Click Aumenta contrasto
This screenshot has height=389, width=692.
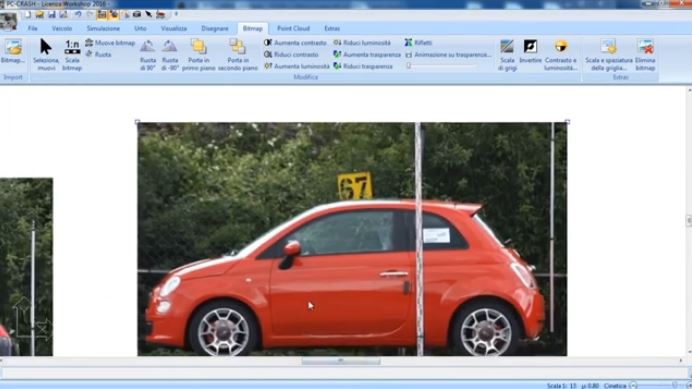[295, 43]
